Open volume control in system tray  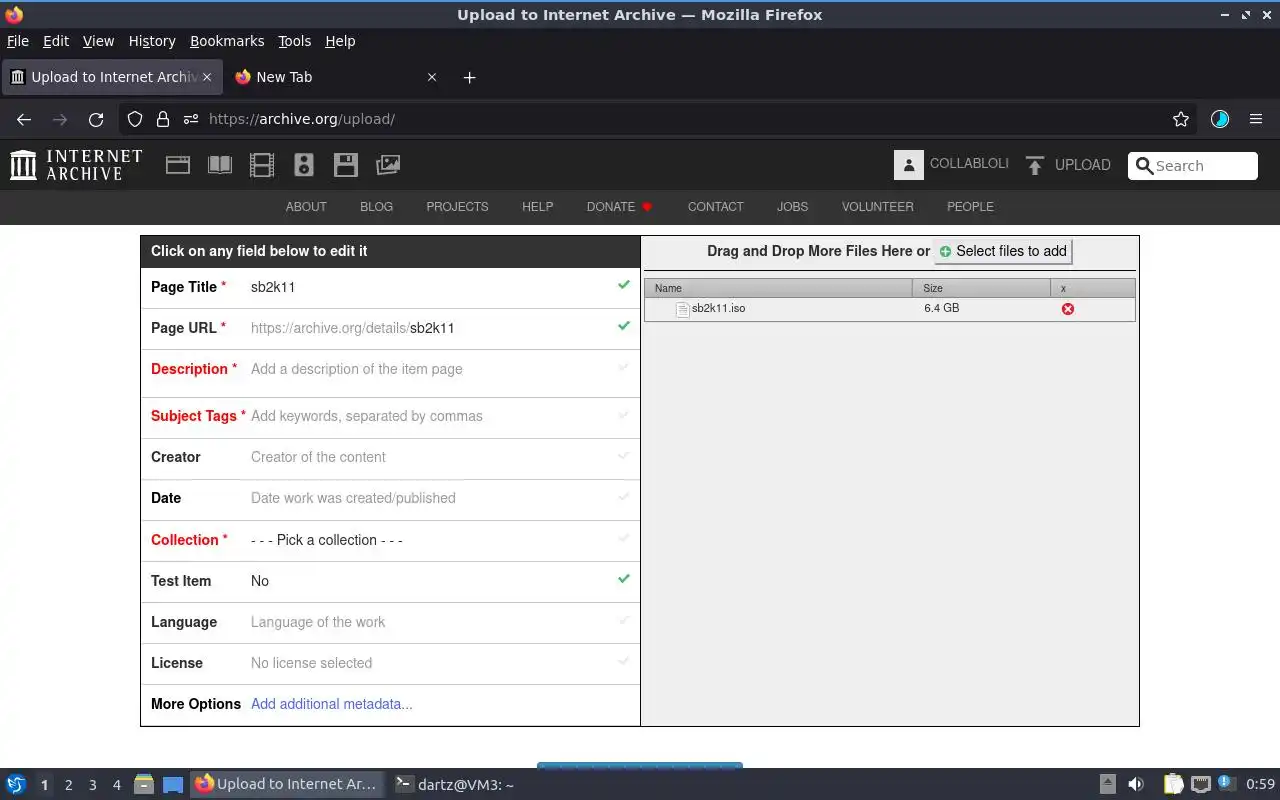[1135, 784]
